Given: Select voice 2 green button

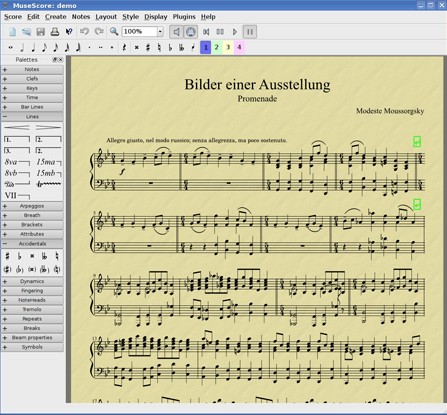Looking at the screenshot, I should (x=217, y=47).
